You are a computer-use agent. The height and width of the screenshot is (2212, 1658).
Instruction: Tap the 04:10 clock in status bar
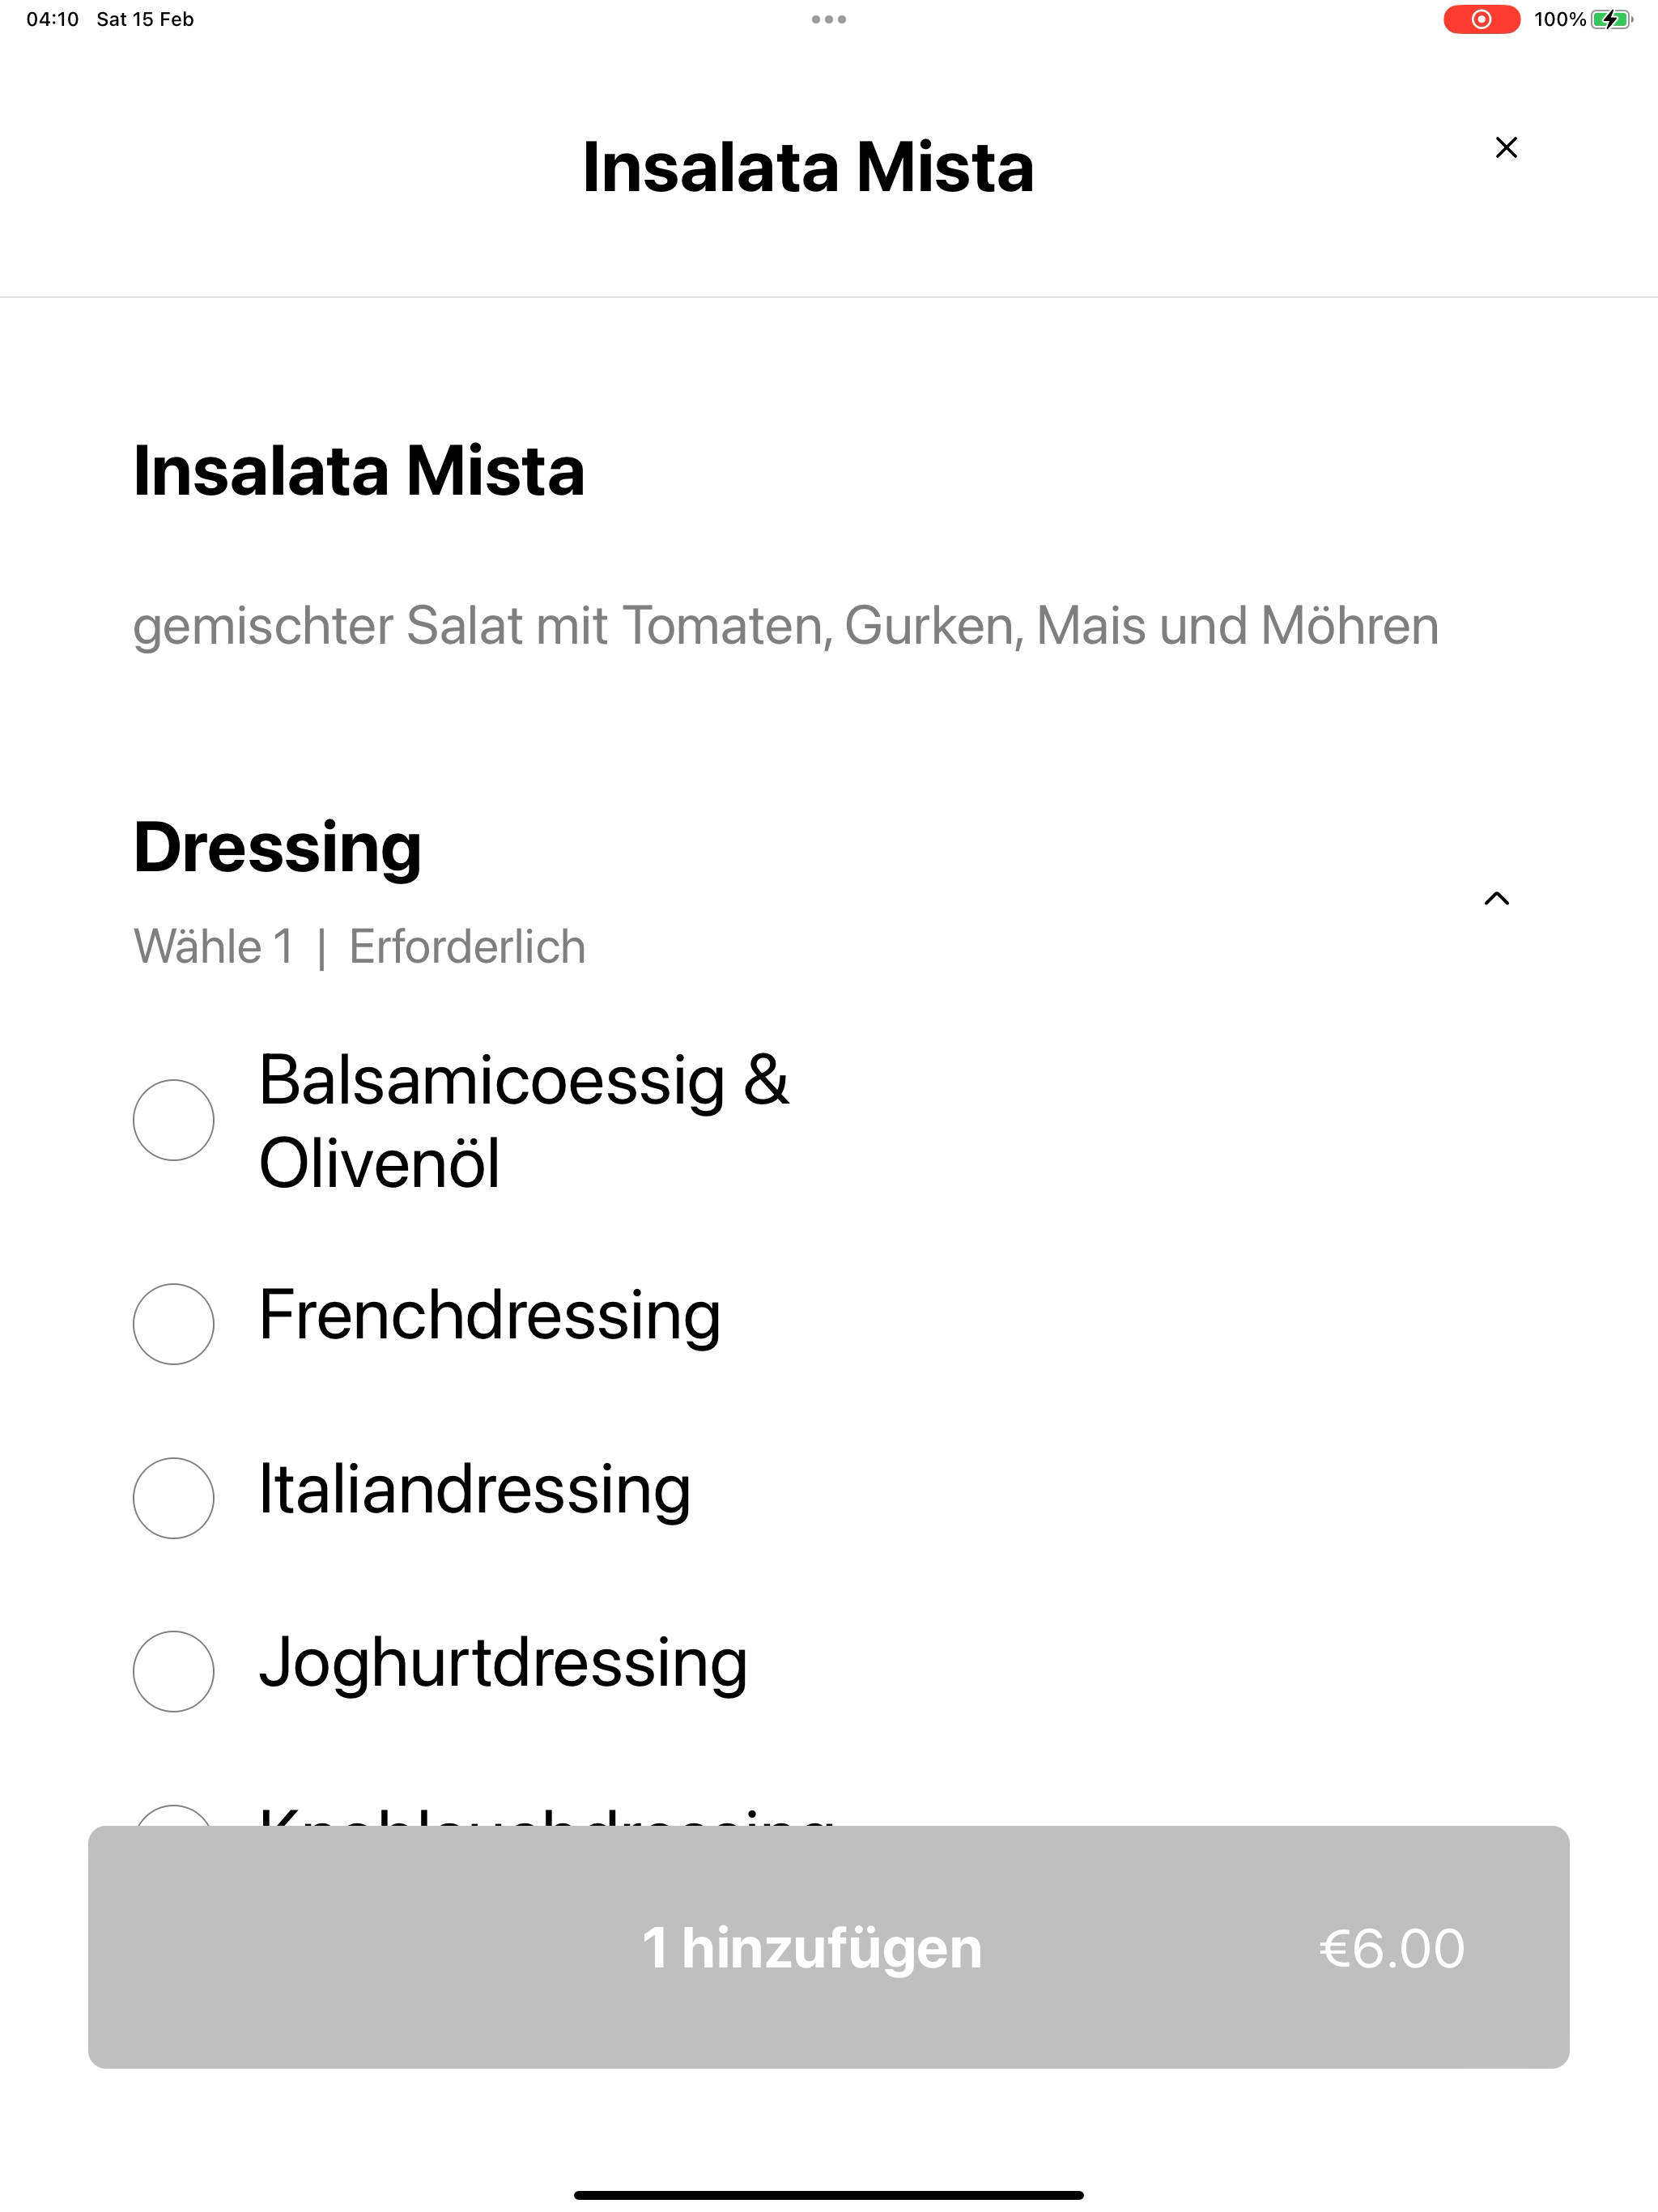[52, 19]
